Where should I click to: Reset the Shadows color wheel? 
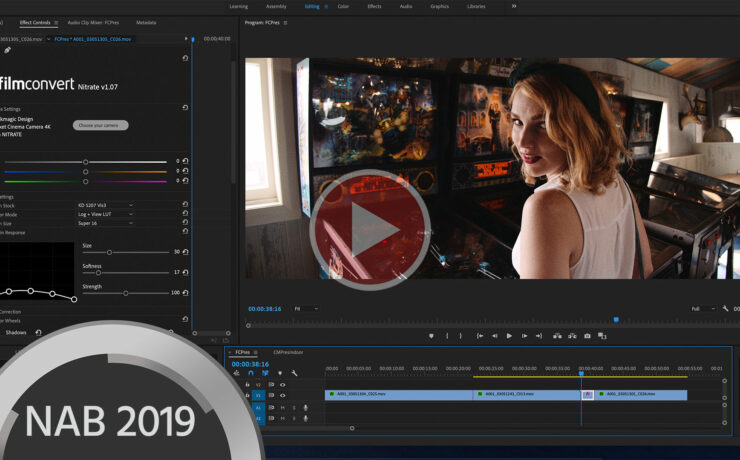pyautogui.click(x=38, y=333)
